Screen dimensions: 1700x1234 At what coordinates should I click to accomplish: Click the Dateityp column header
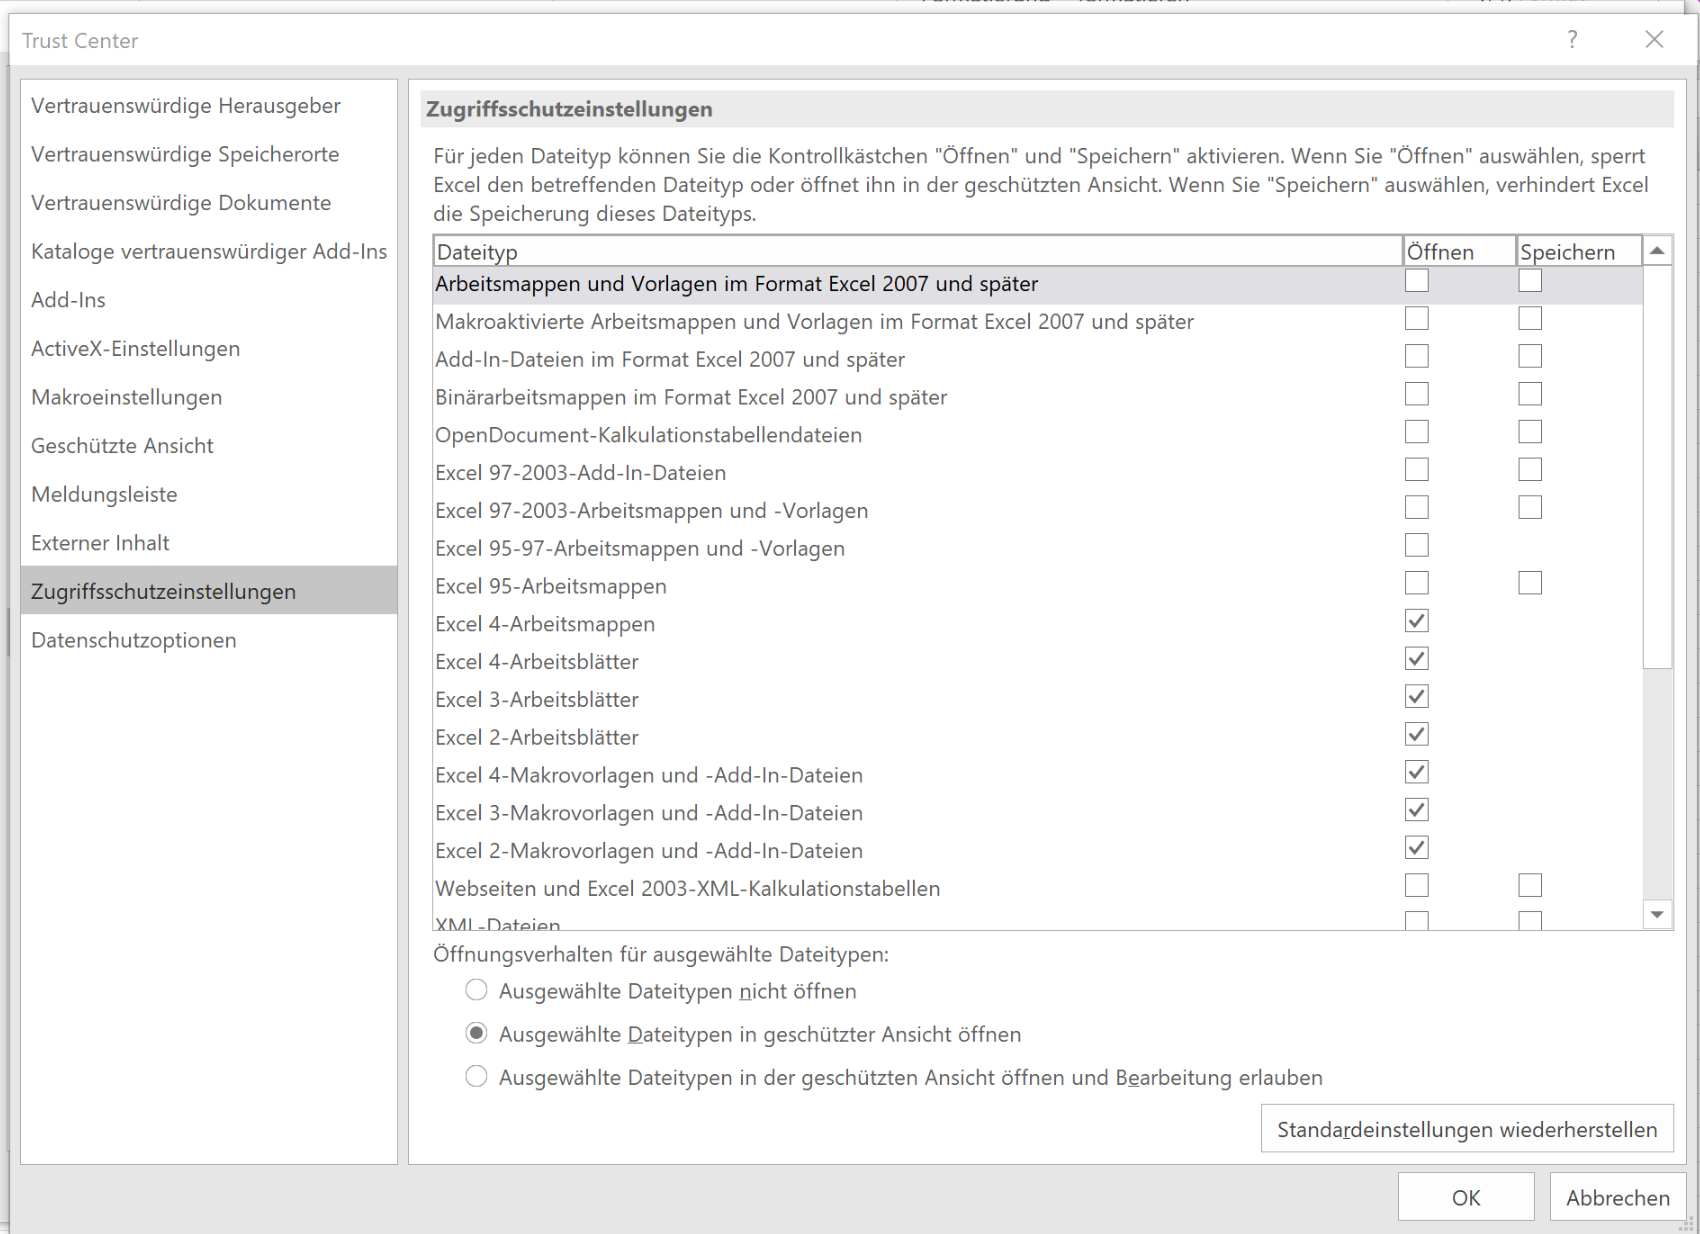(918, 252)
